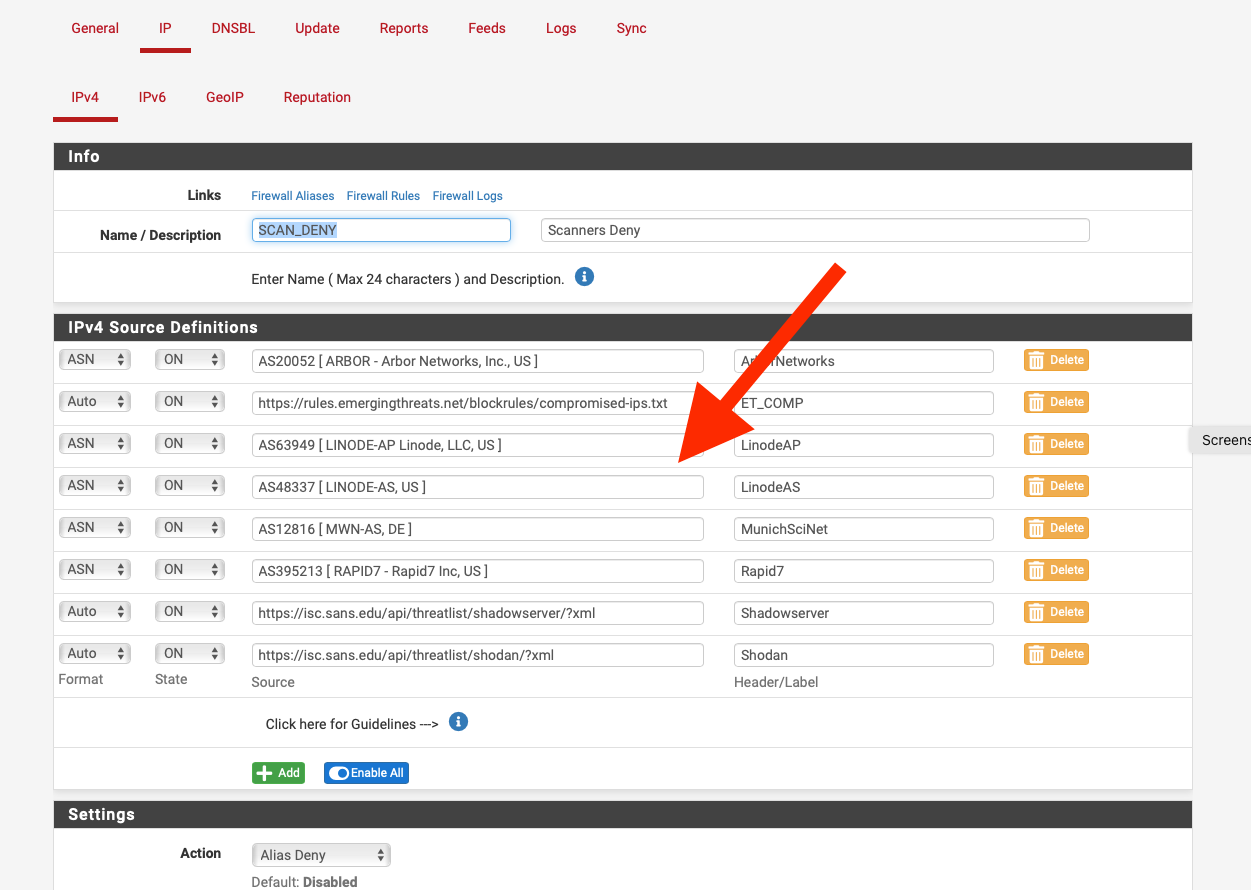Click the AS63949 LINODE-AP source field
The height and width of the screenshot is (890, 1251).
(x=478, y=445)
